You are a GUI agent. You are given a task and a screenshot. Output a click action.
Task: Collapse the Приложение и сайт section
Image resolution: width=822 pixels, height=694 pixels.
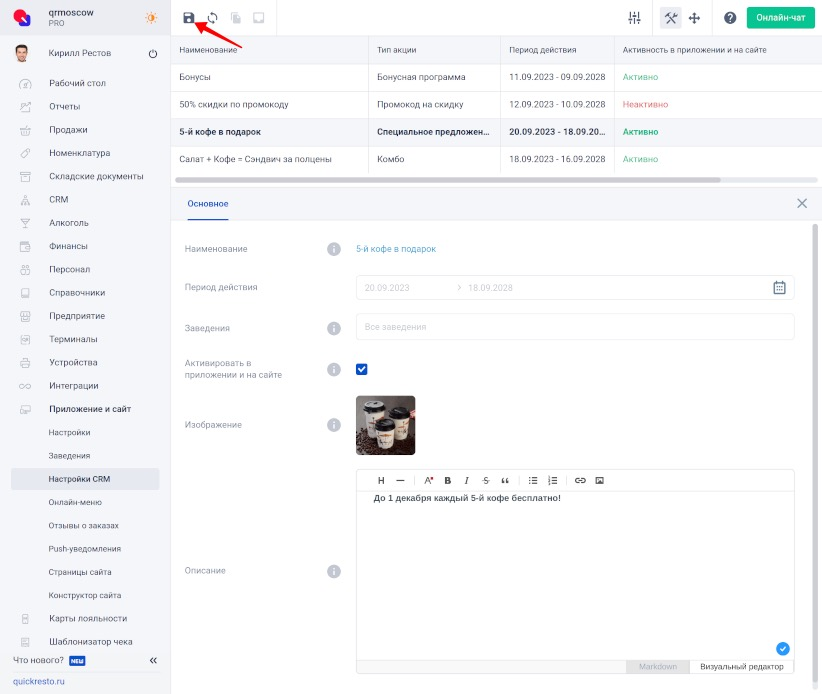point(90,409)
